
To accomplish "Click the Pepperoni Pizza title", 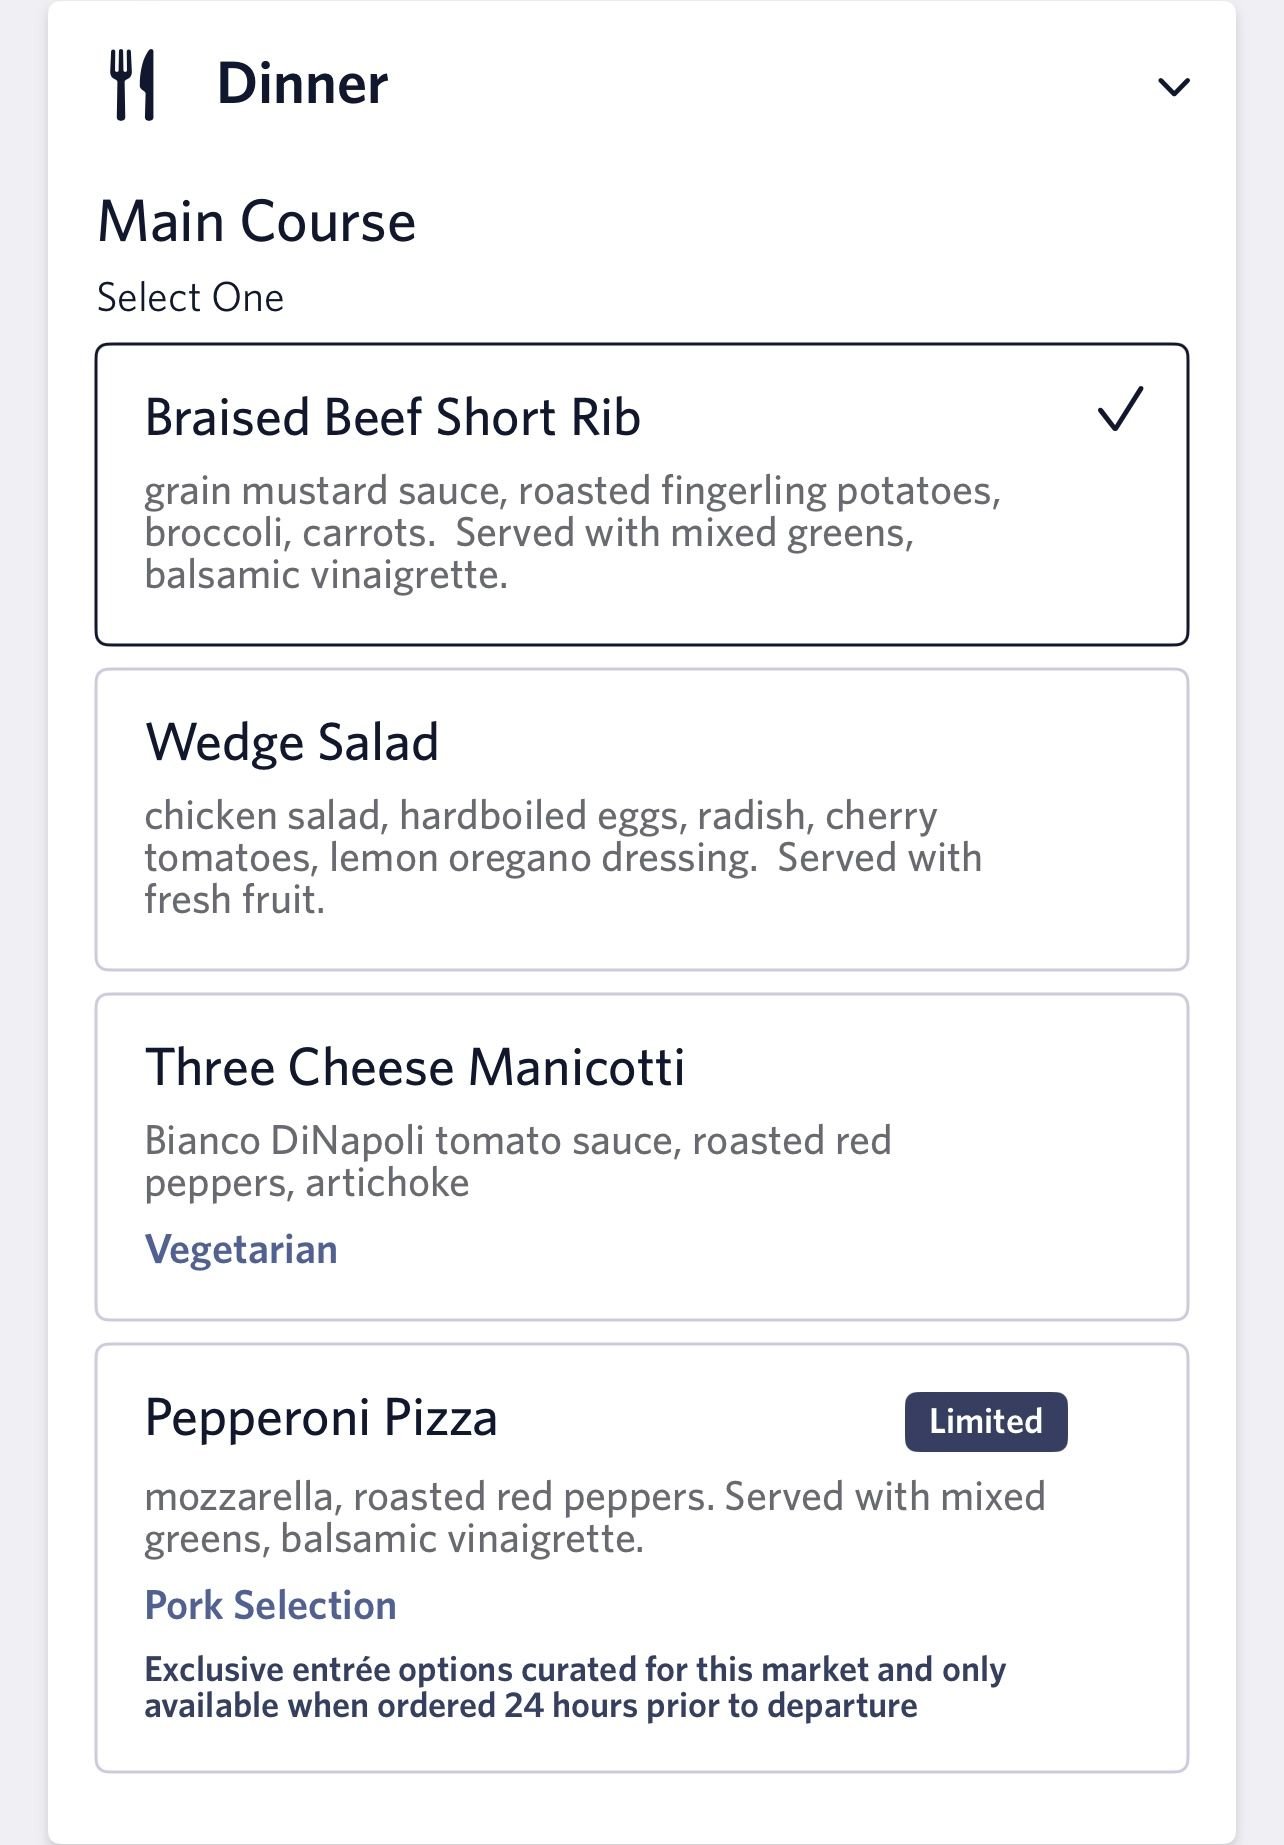I will 321,1419.
